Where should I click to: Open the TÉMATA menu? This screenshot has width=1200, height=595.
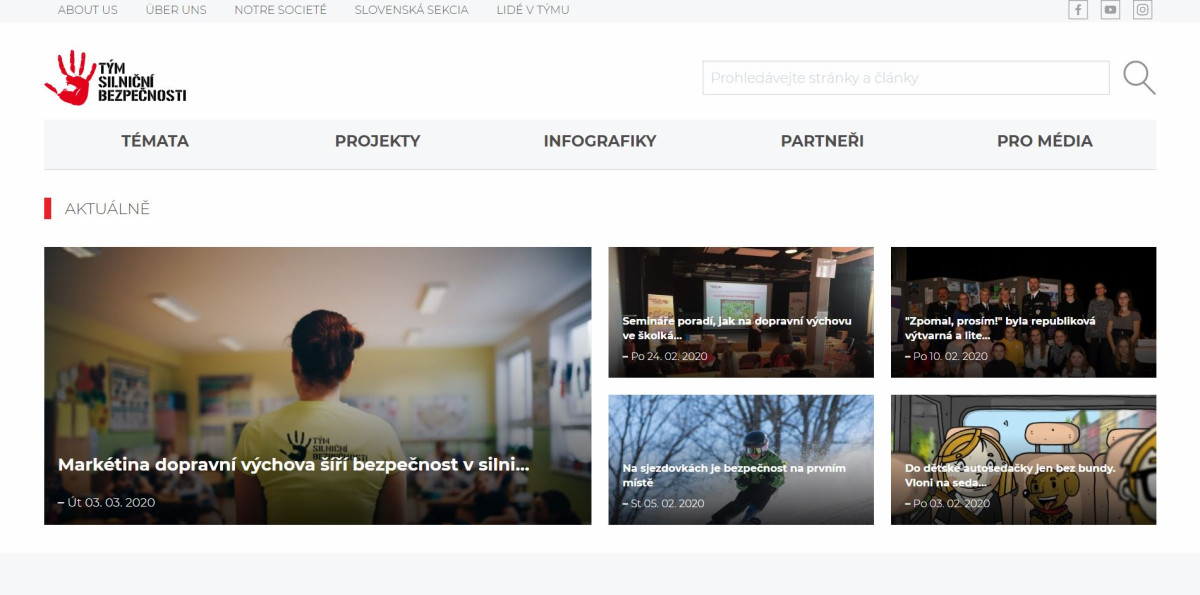pos(155,141)
